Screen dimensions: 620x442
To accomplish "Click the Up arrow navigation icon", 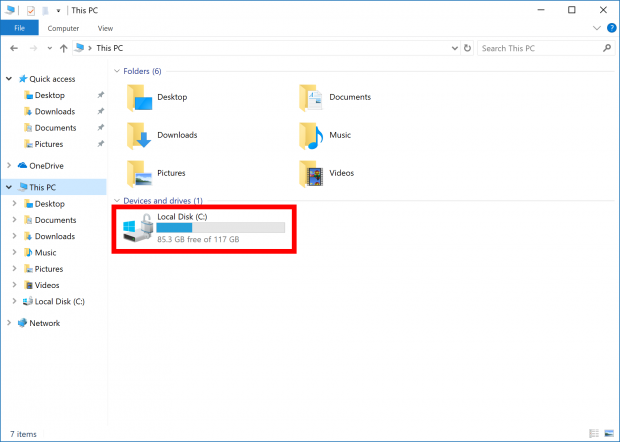I will 64,48.
